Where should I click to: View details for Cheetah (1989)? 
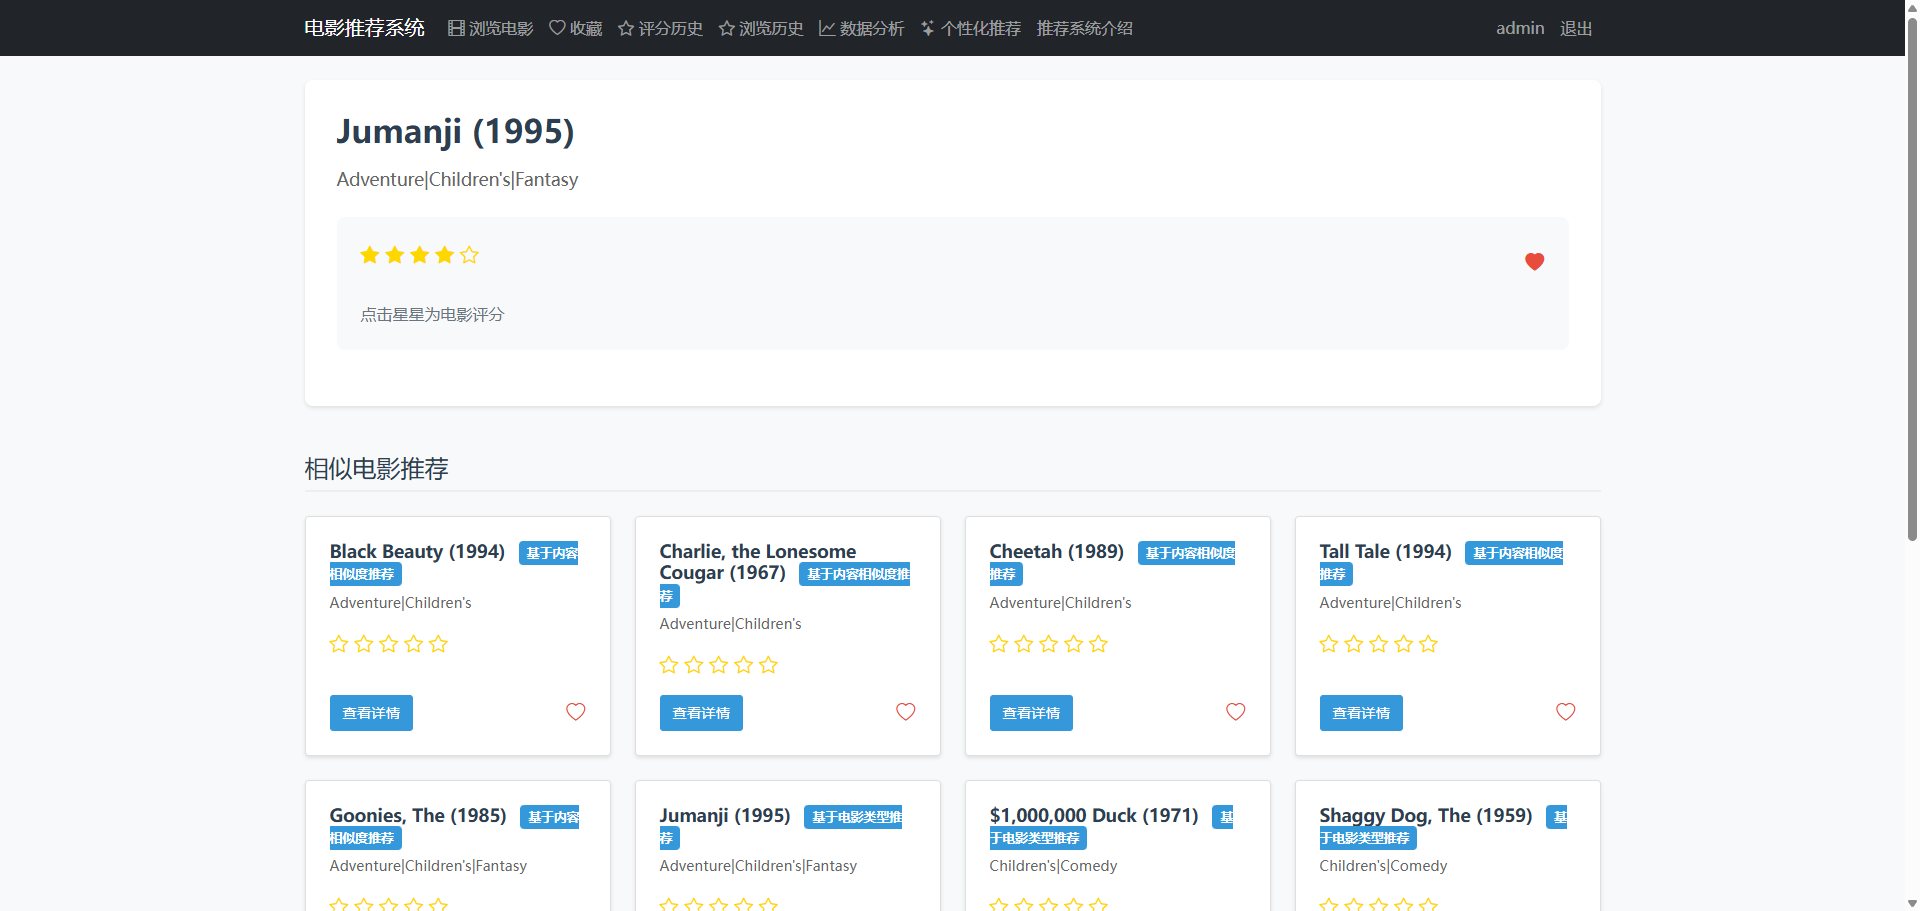point(1031,713)
